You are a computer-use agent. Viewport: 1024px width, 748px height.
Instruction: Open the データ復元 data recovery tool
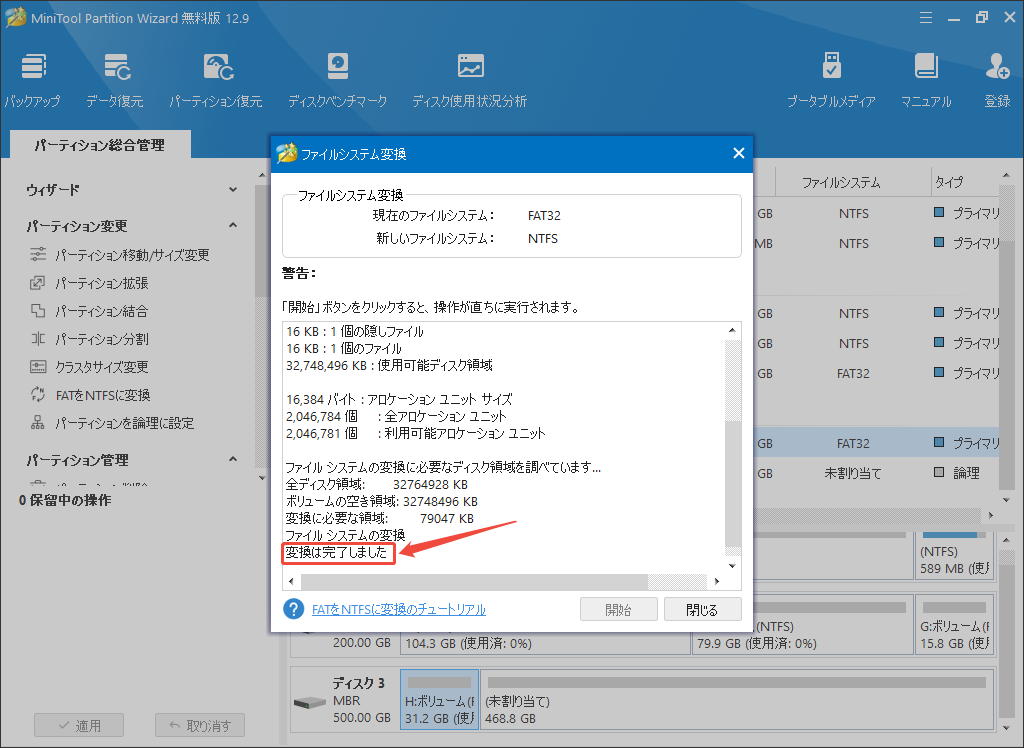(115, 80)
